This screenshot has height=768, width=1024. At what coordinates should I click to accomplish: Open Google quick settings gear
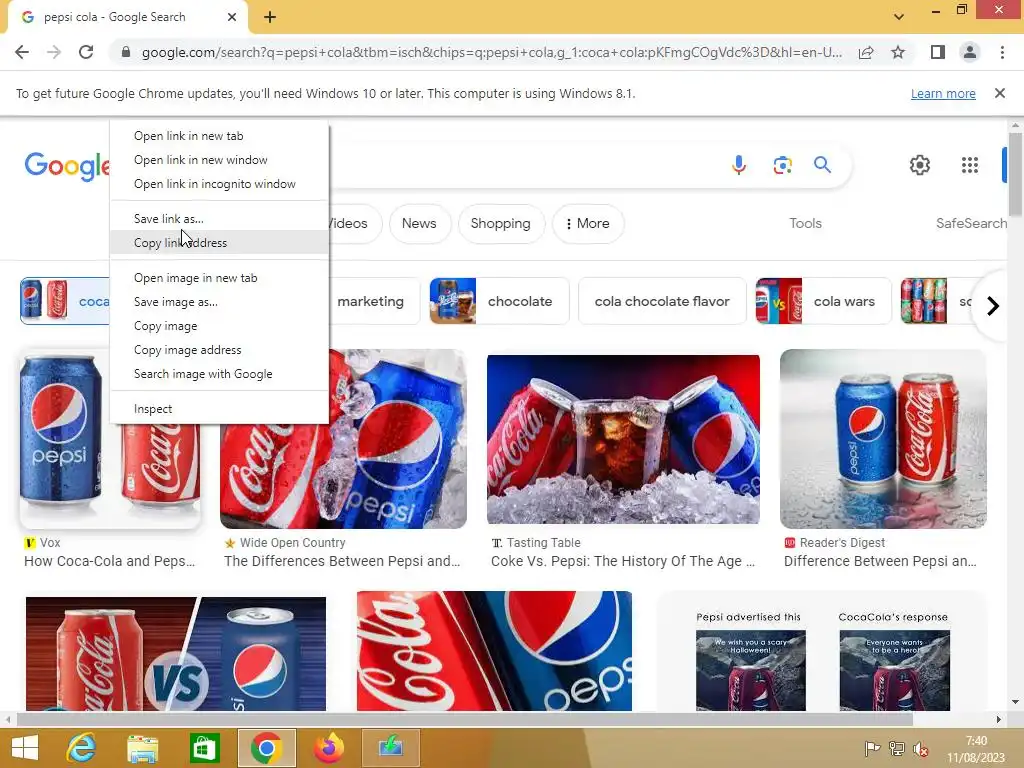[920, 165]
